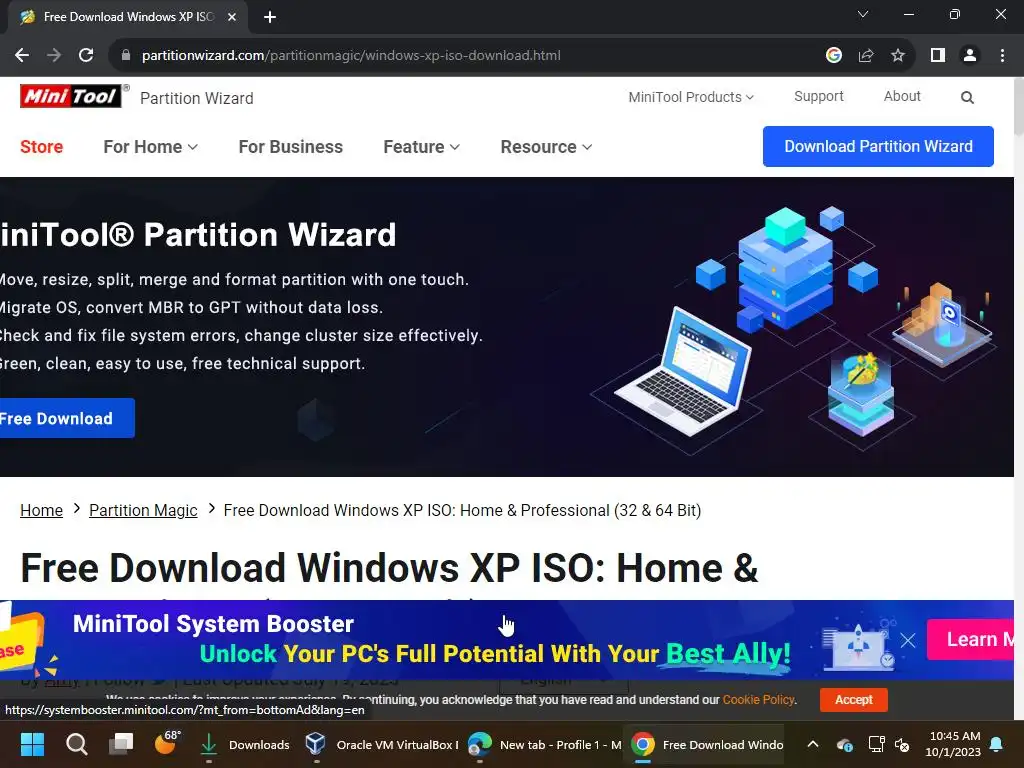Open Windows Start menu
The image size is (1024, 768).
click(x=32, y=744)
